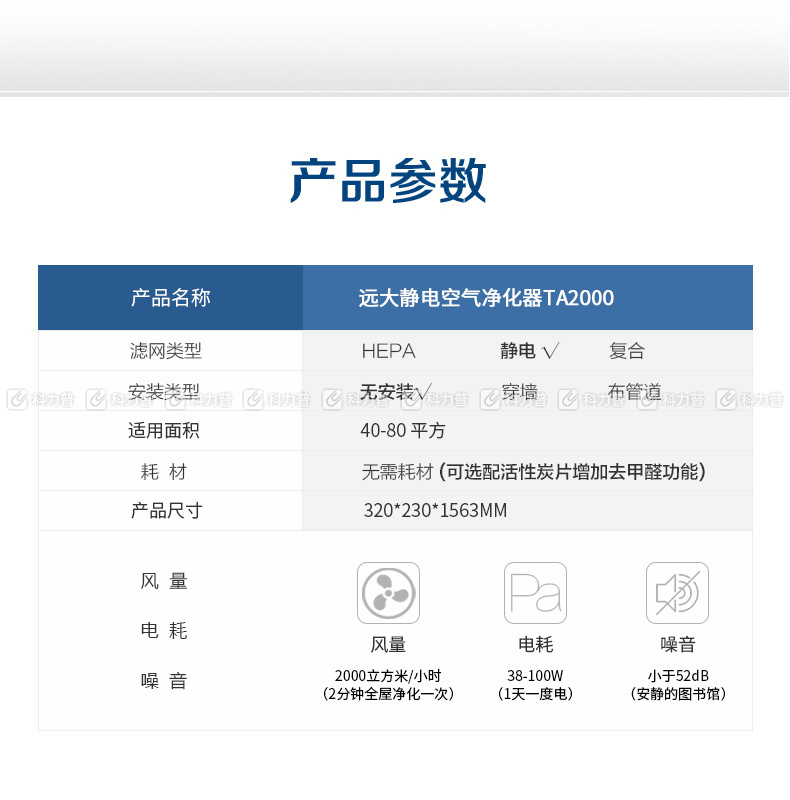Click the 远大静电空气净化器TA2000 title
This screenshot has height=800, width=790.
[486, 298]
